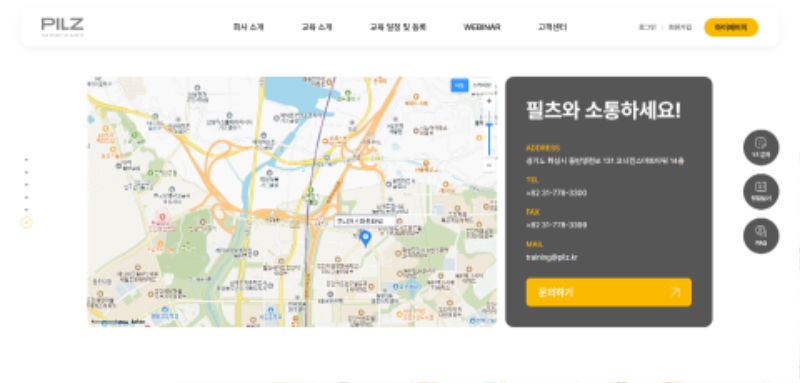The width and height of the screenshot is (800, 383).
Task: Click the blue map zoom slider handle
Action: [x=489, y=124]
